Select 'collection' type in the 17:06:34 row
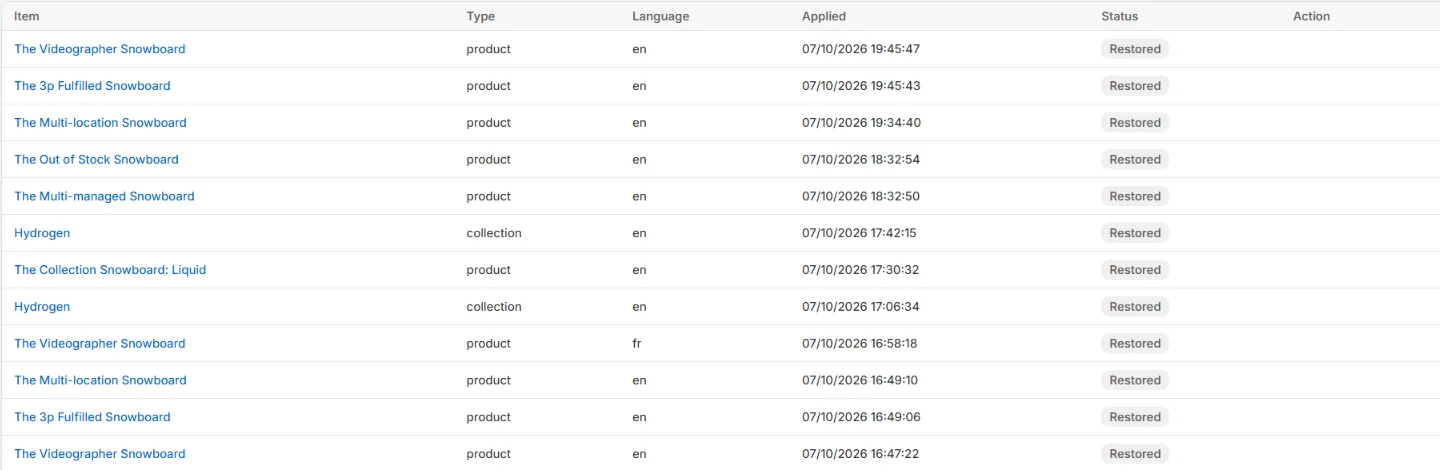 pos(494,307)
